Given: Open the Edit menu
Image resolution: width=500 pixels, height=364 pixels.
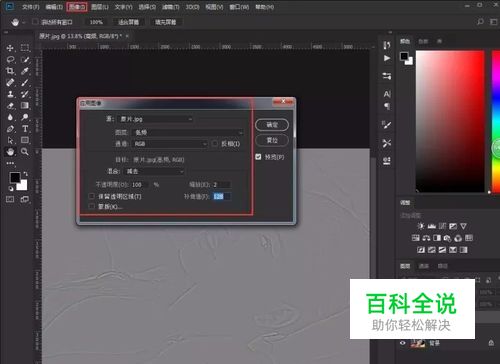Looking at the screenshot, I should (54, 7).
